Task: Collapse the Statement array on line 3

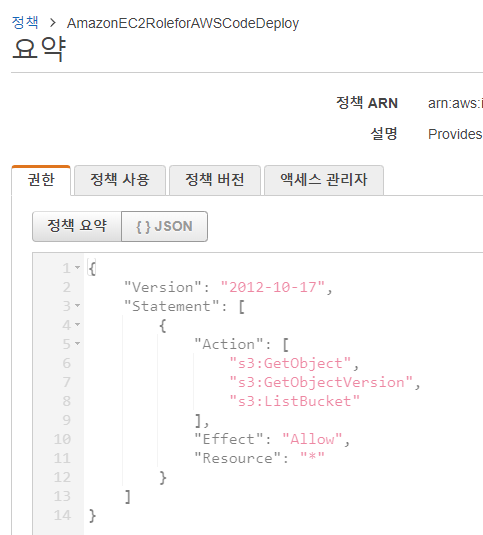Action: [78, 305]
